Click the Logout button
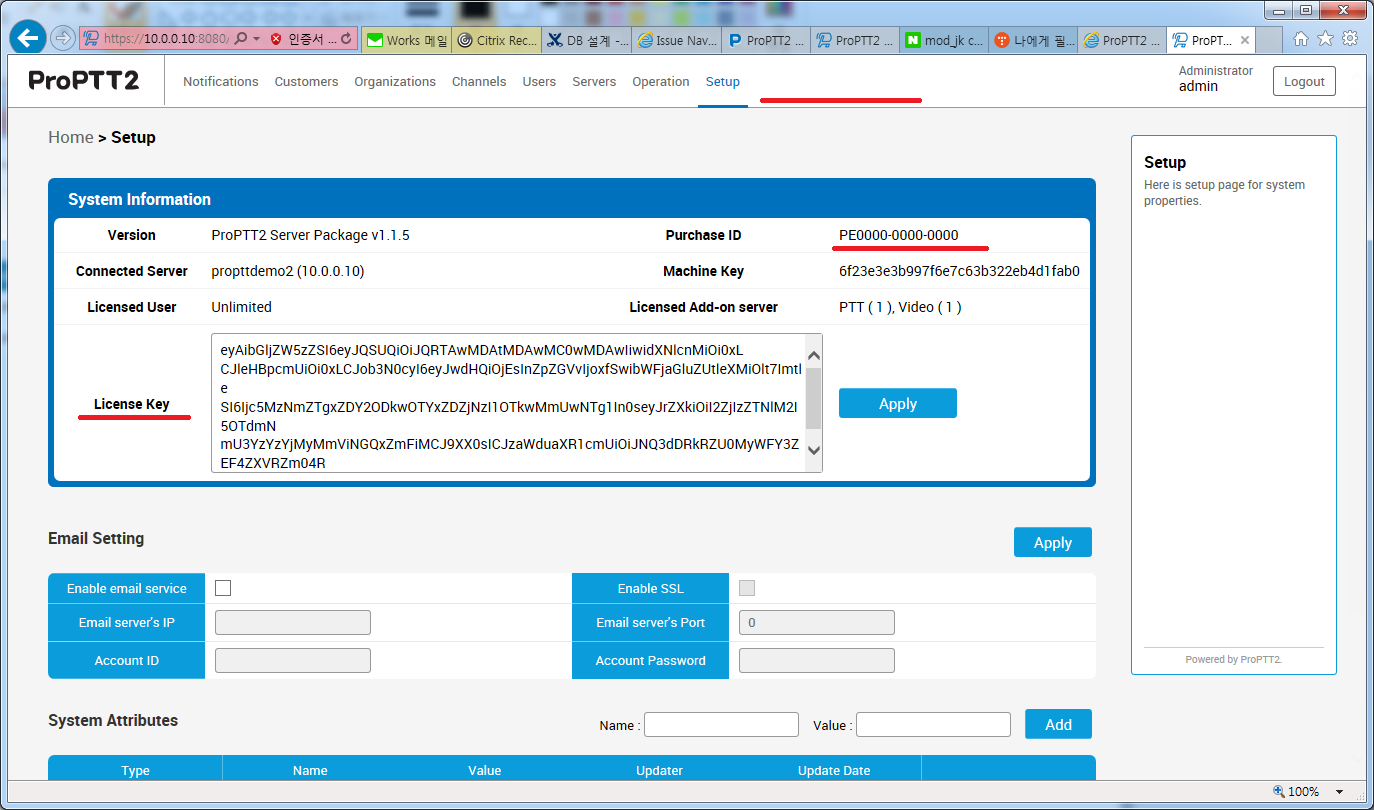The height and width of the screenshot is (810, 1374). pos(1304,82)
